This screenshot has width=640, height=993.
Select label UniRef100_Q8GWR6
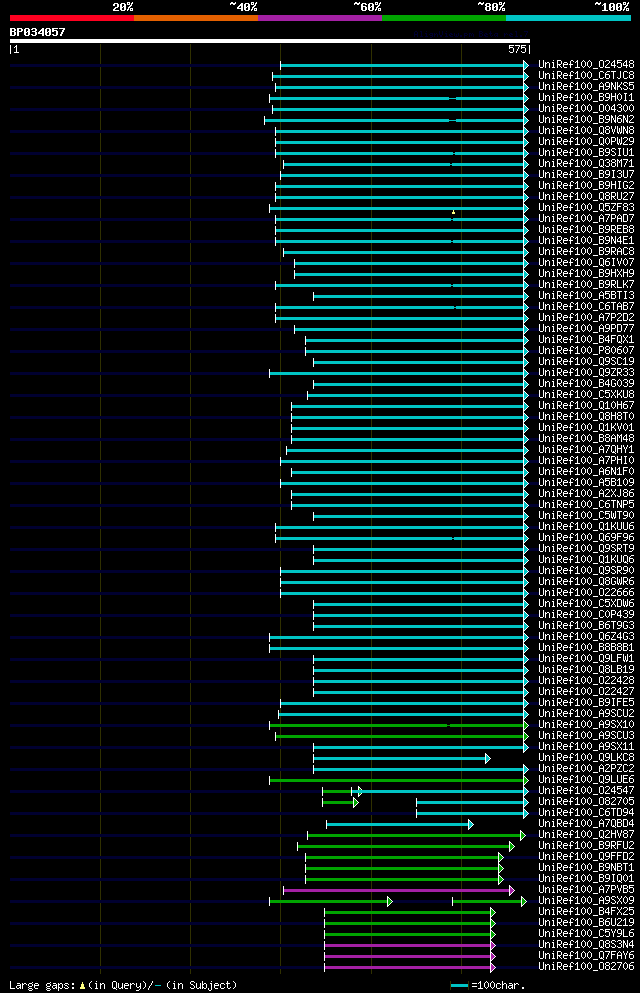coord(586,581)
